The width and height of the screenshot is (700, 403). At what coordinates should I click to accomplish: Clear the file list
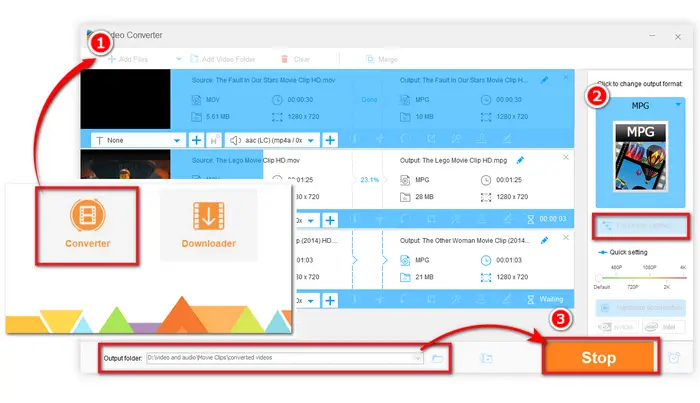click(x=295, y=59)
